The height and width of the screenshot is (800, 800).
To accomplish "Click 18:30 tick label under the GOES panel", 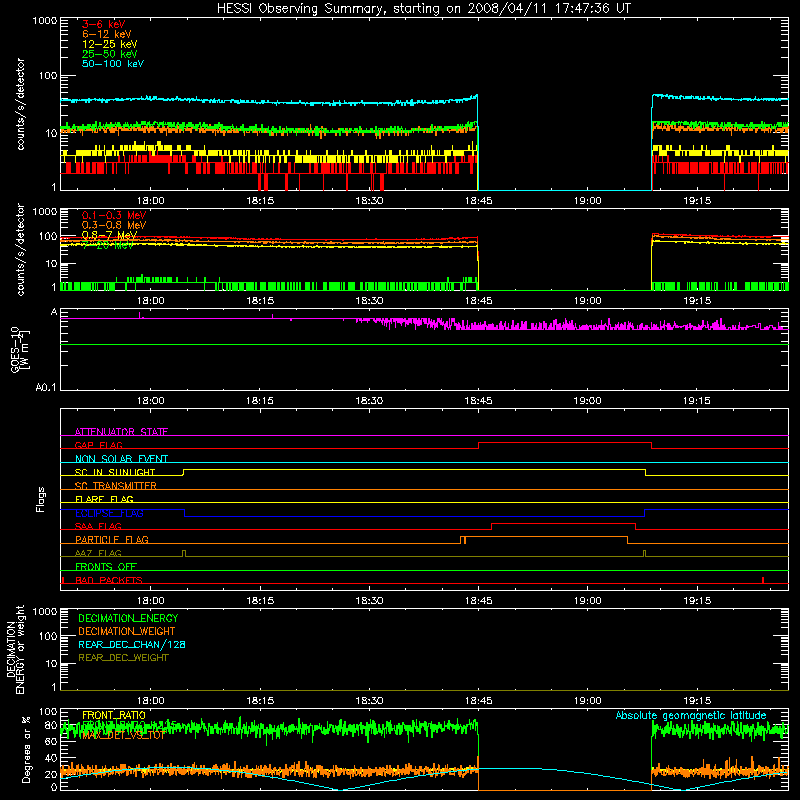I will pos(369,401).
